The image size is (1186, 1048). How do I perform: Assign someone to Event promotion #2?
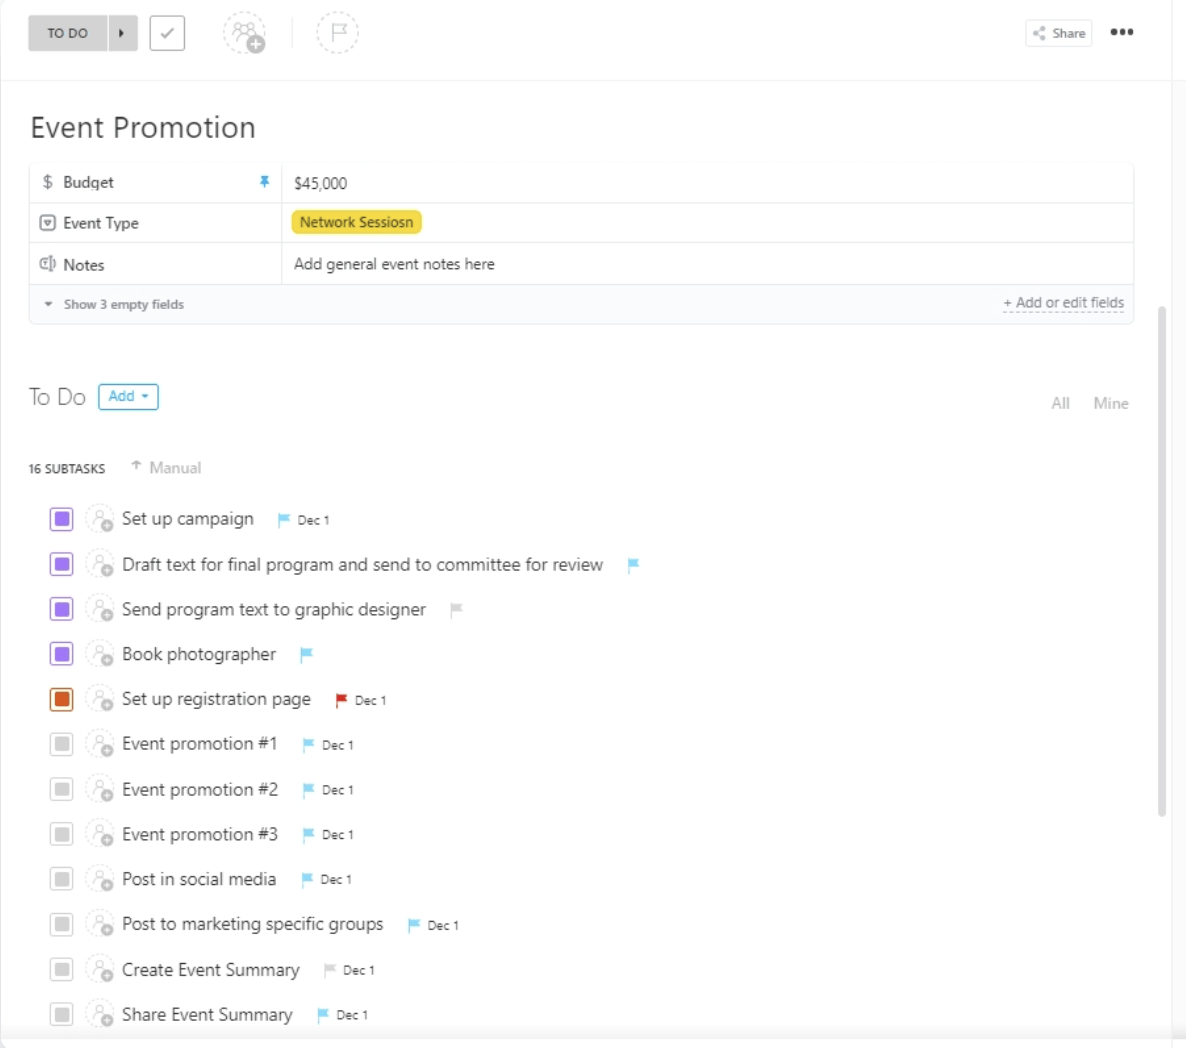point(100,789)
